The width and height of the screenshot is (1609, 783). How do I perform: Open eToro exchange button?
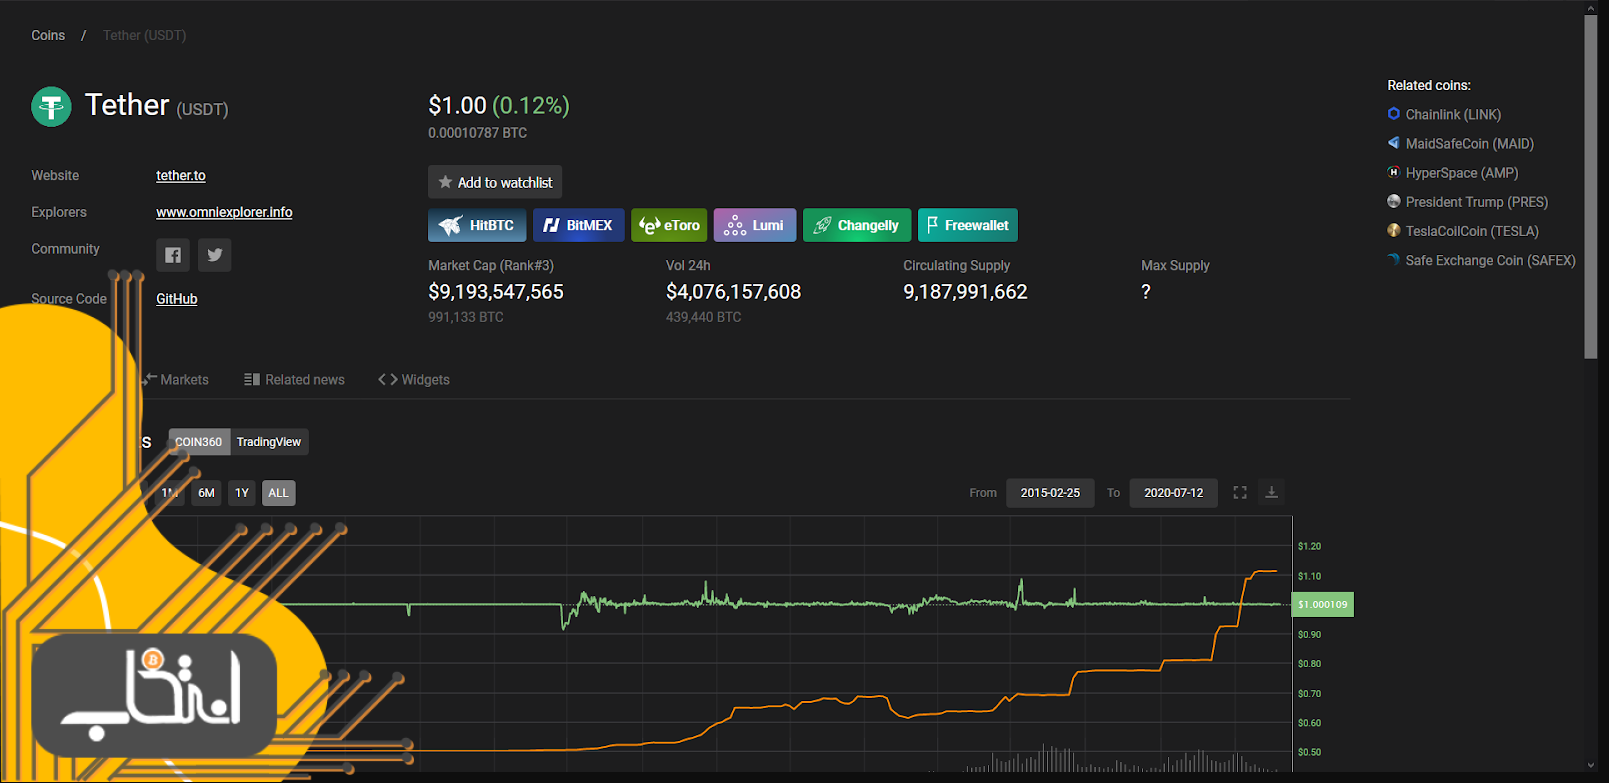669,225
